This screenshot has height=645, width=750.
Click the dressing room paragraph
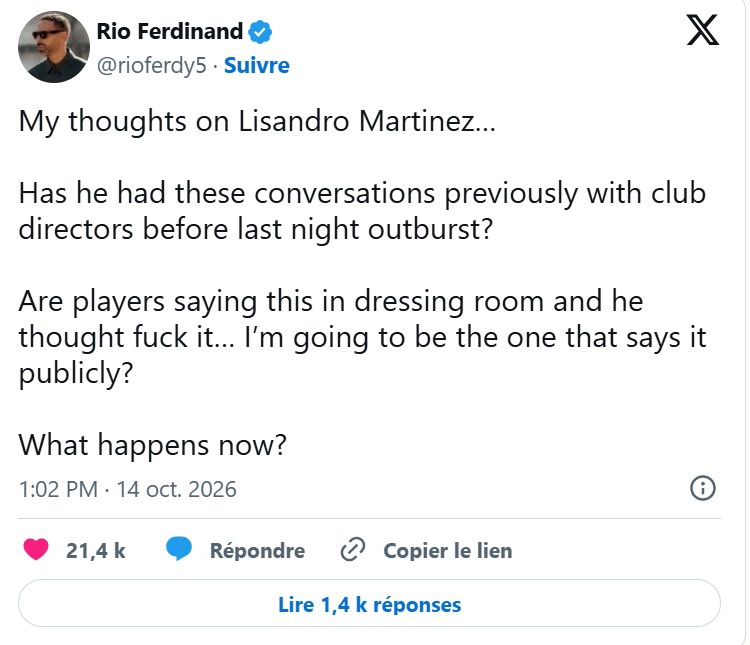pyautogui.click(x=362, y=337)
